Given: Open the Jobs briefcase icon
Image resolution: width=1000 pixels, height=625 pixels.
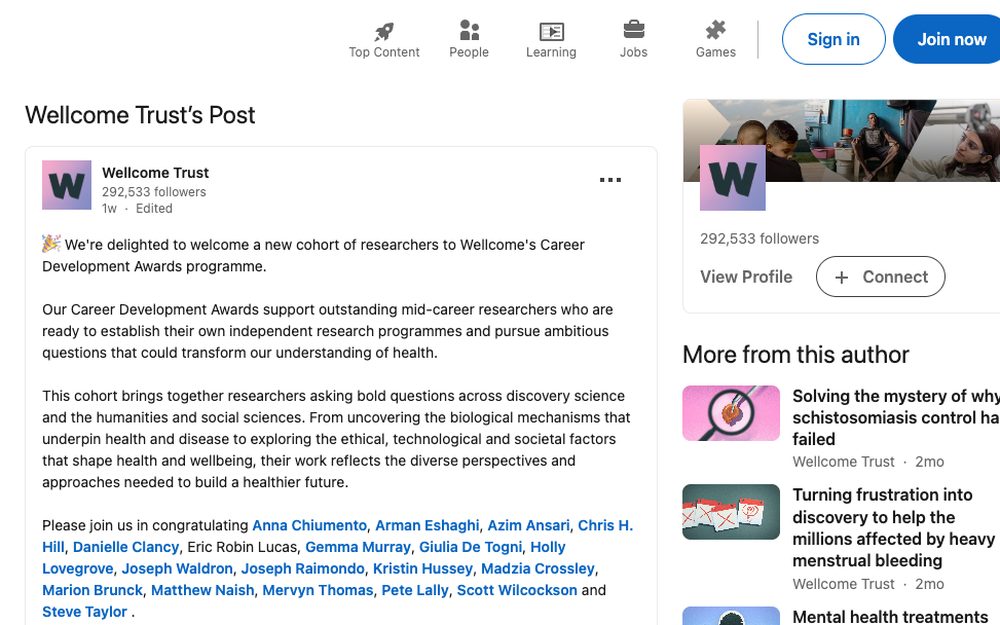Looking at the screenshot, I should click(633, 30).
